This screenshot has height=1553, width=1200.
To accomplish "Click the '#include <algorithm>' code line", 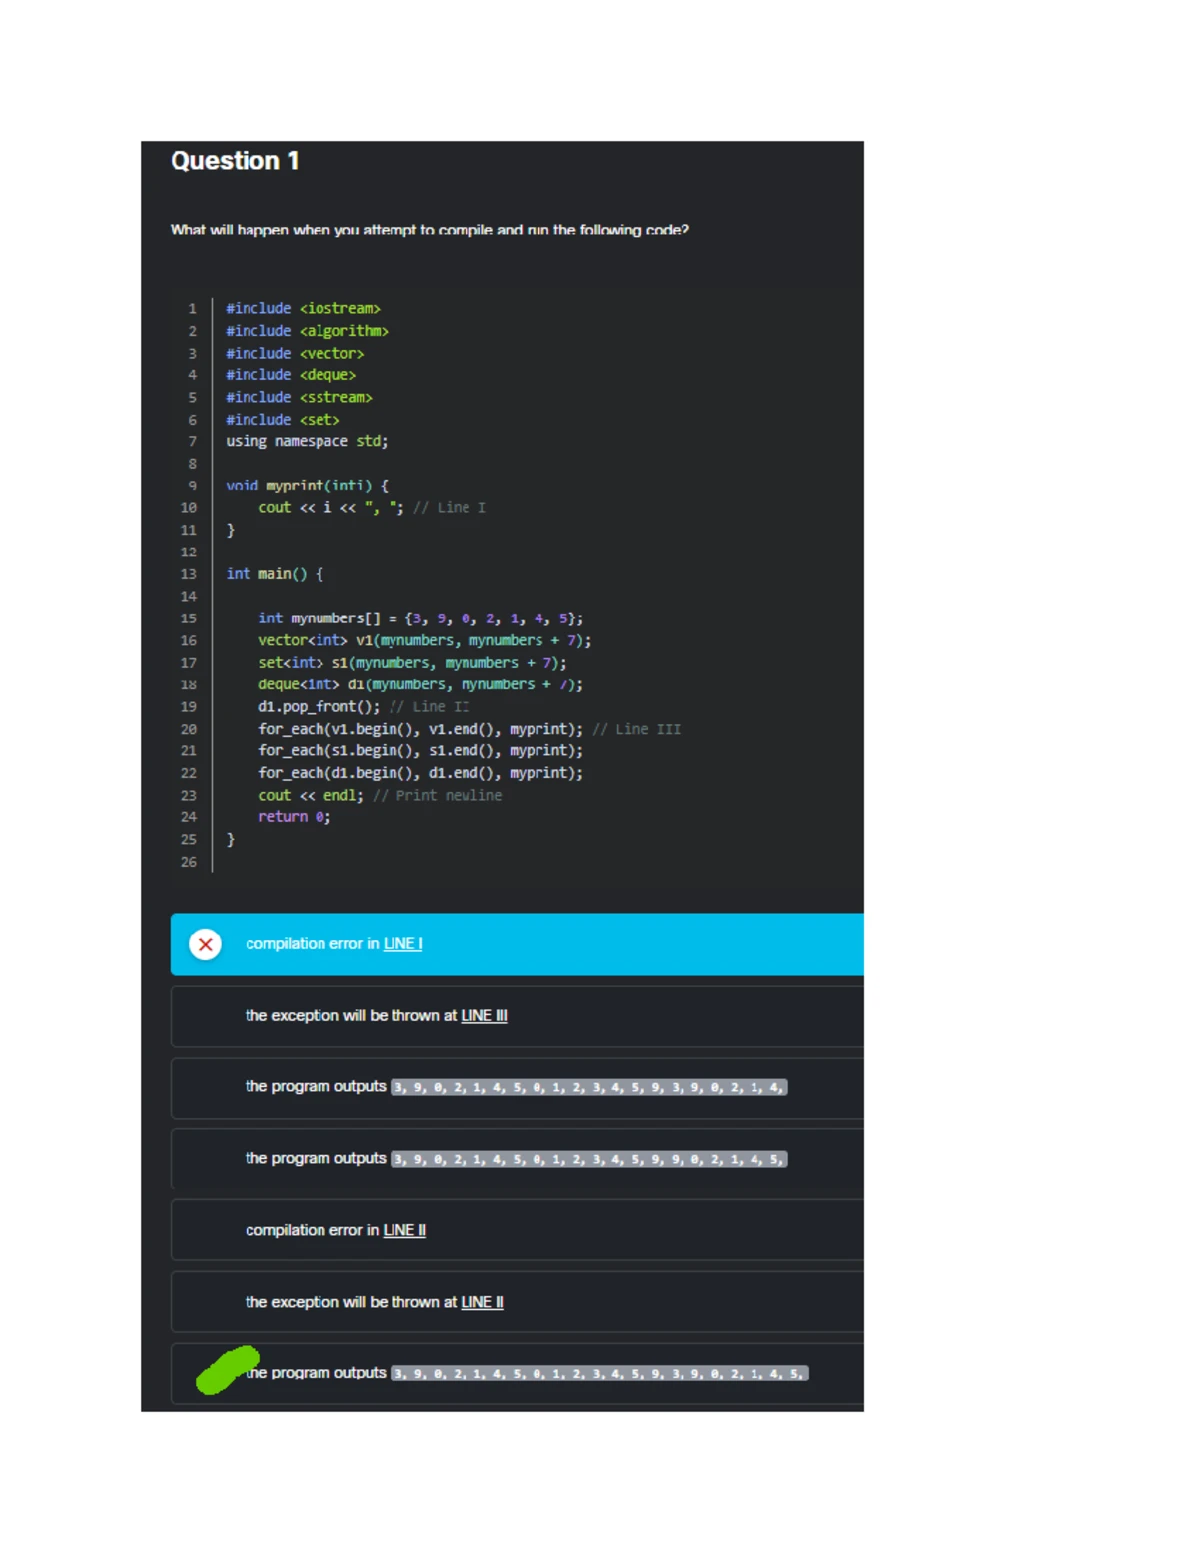I will point(307,331).
